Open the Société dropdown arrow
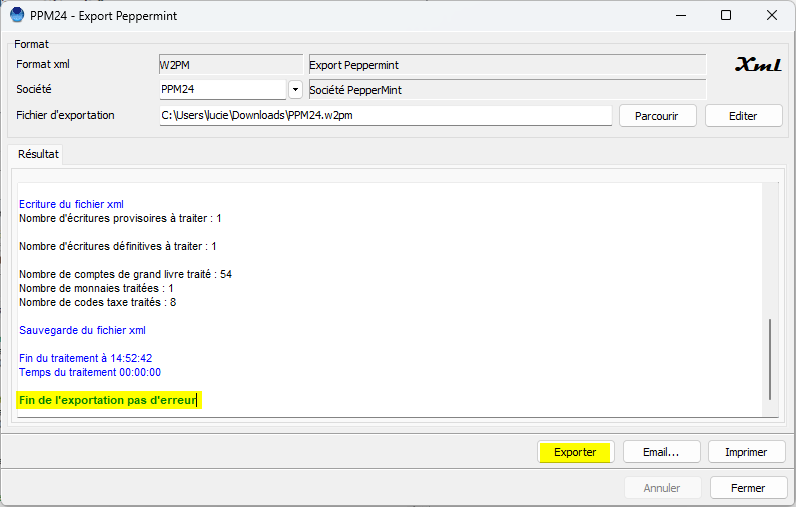Screen dimensions: 796x507 (x=295, y=89)
